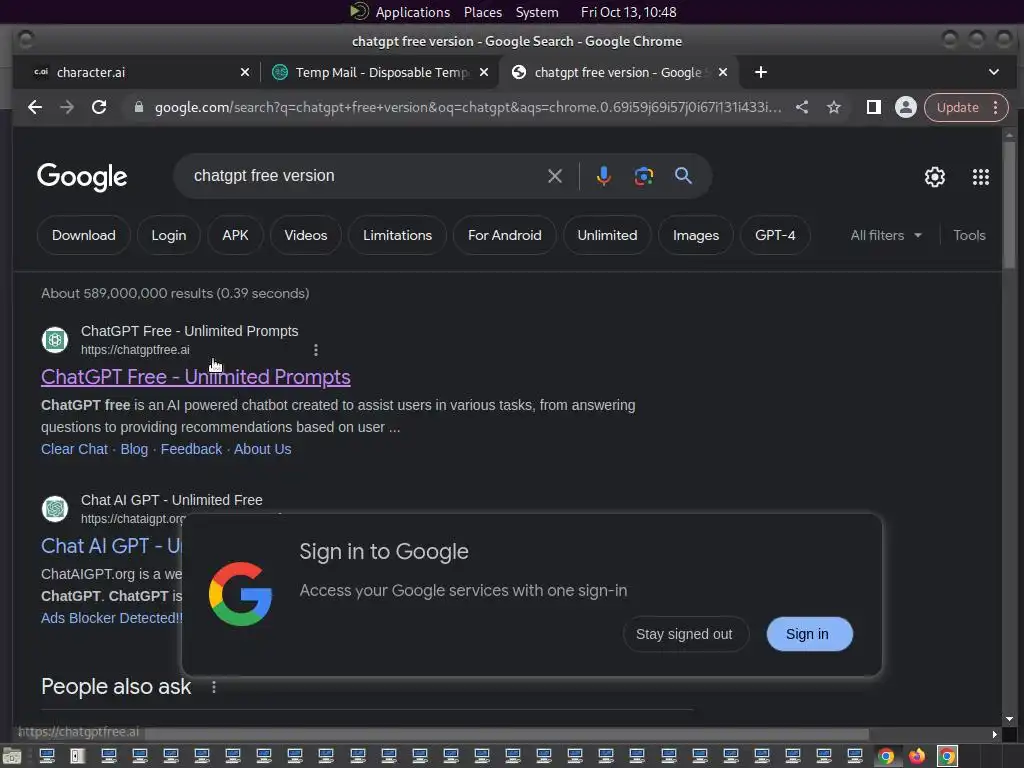
Task: Apply the Unlimited filter chip
Action: [607, 235]
